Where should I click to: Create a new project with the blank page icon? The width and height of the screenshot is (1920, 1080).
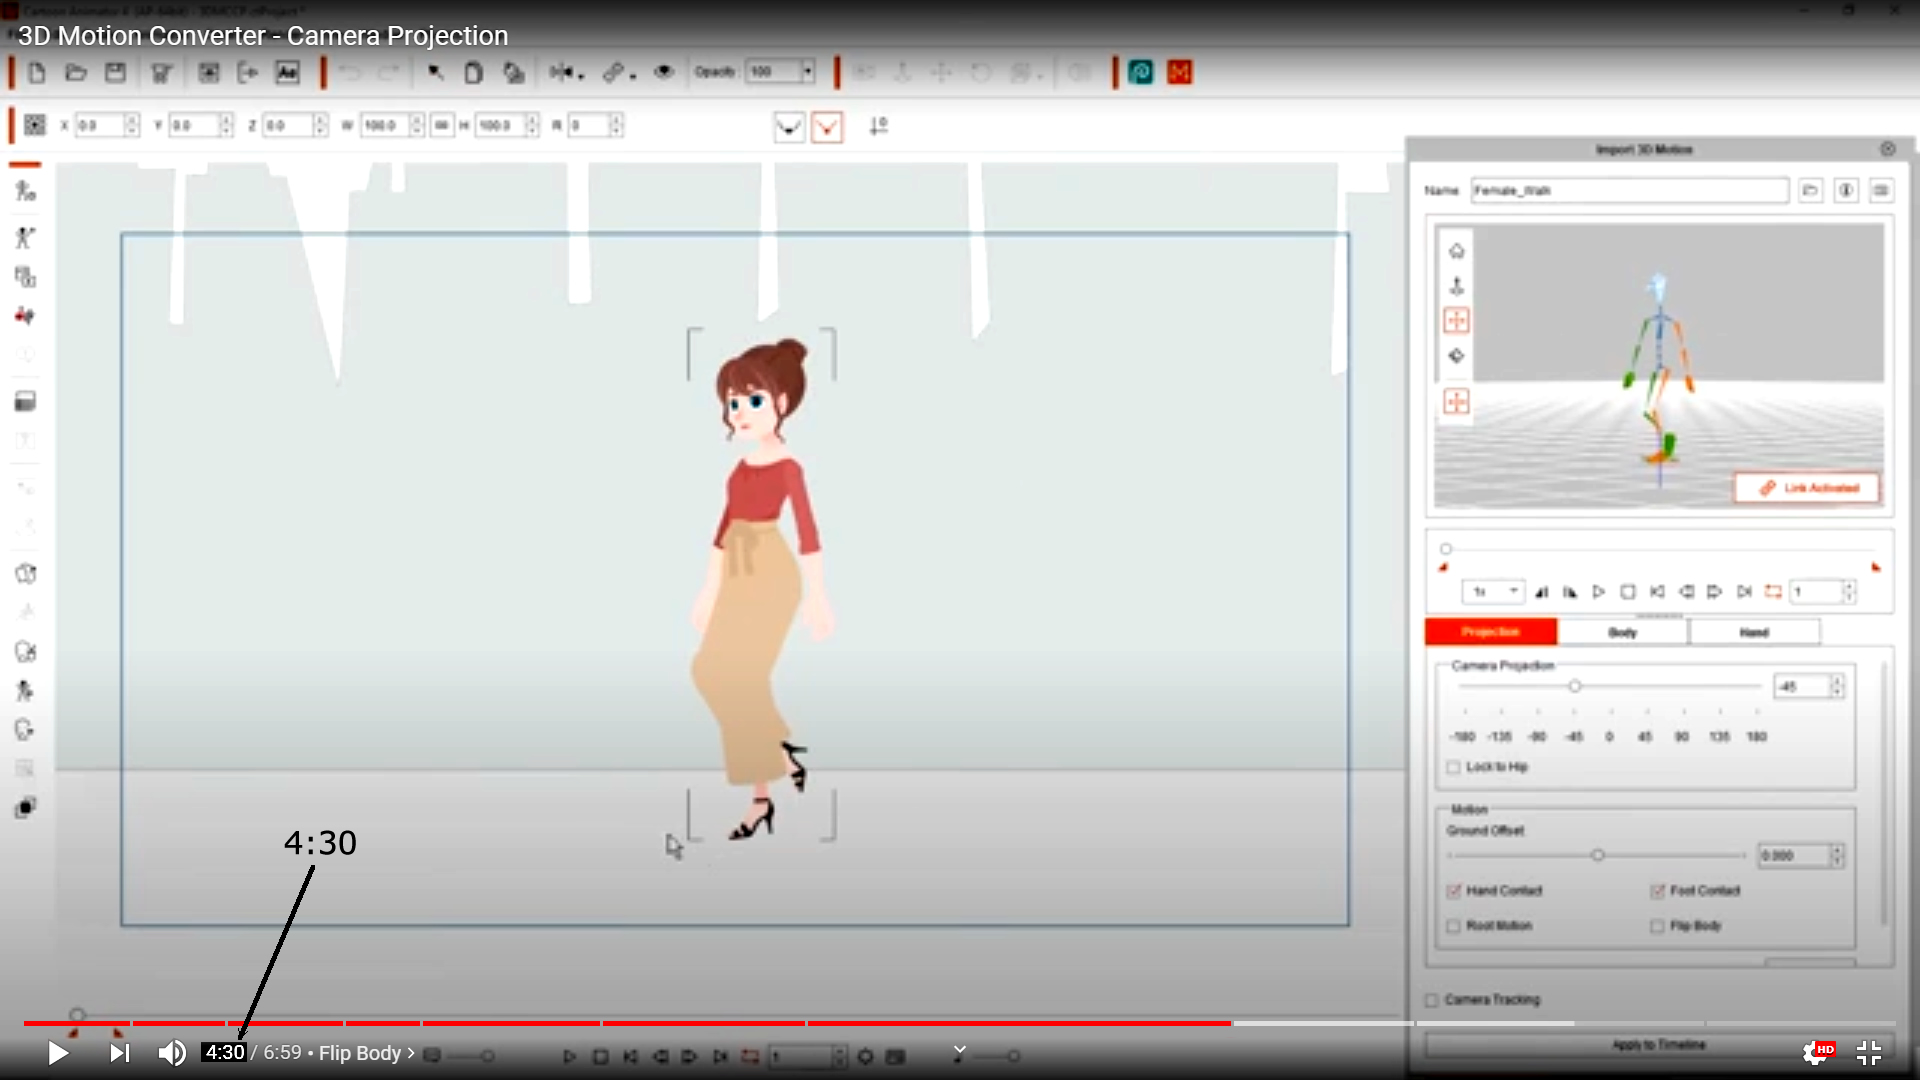point(37,73)
